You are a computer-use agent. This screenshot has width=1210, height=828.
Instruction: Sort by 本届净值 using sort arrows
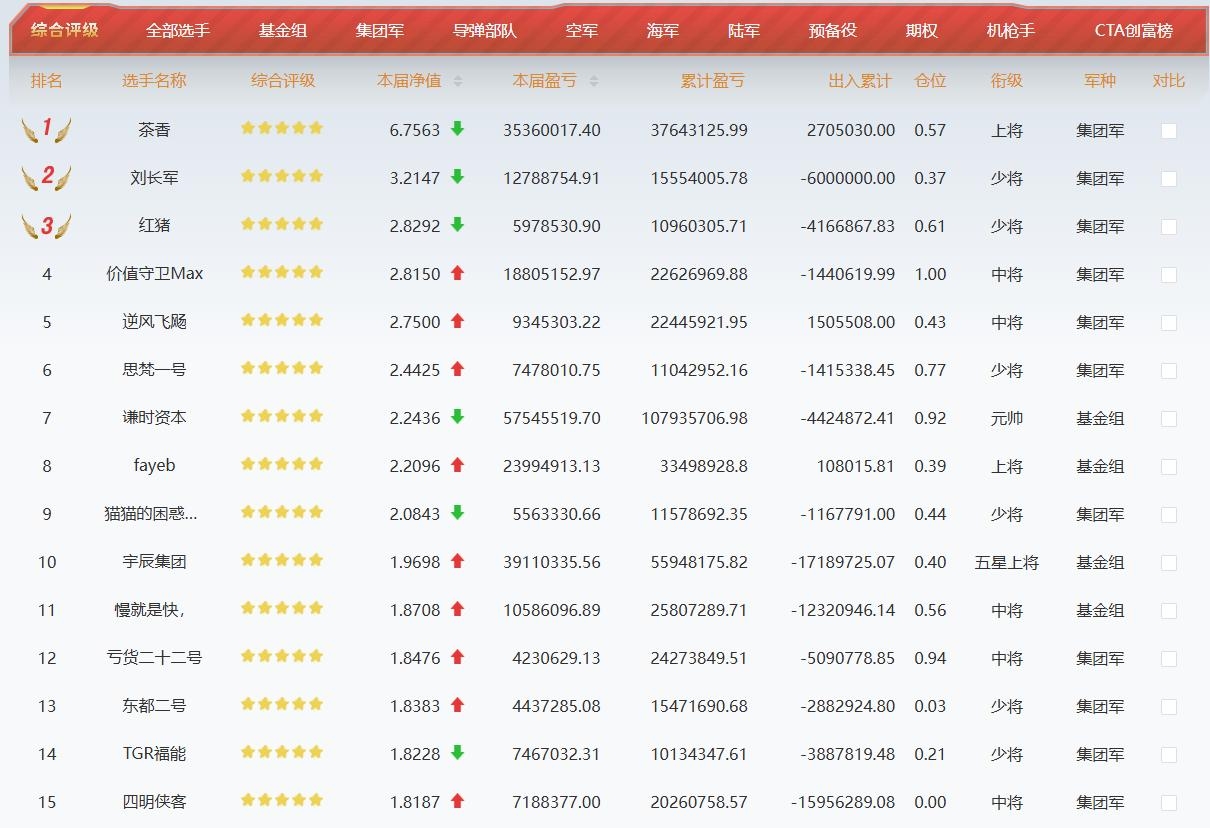(x=458, y=81)
